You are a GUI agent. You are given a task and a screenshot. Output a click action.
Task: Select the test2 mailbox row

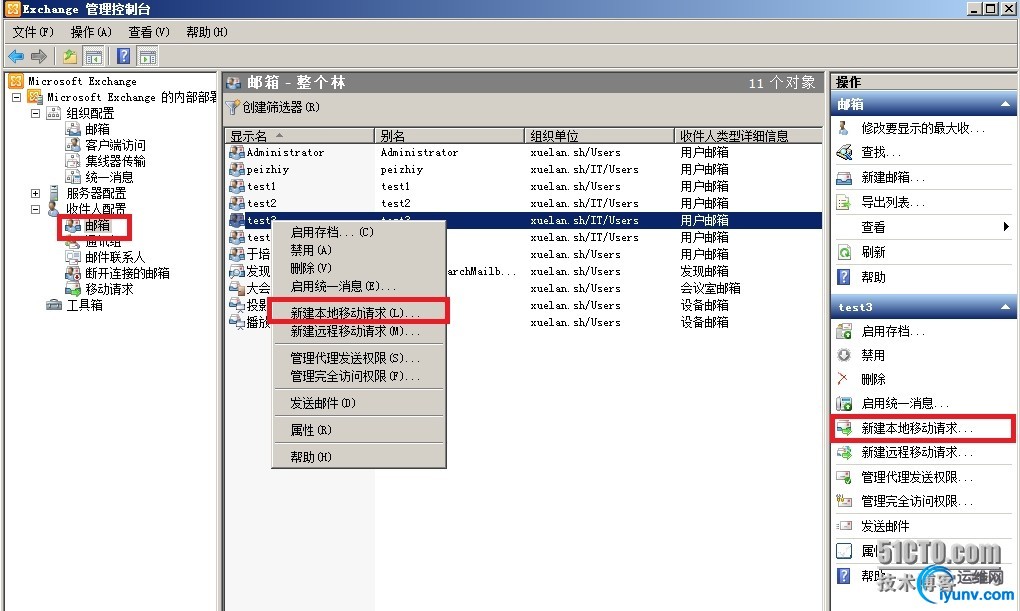pos(525,203)
